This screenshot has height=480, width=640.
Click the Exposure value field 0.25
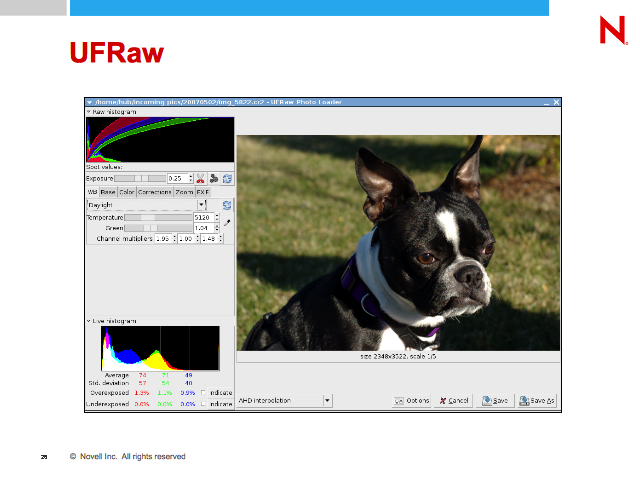[178, 178]
